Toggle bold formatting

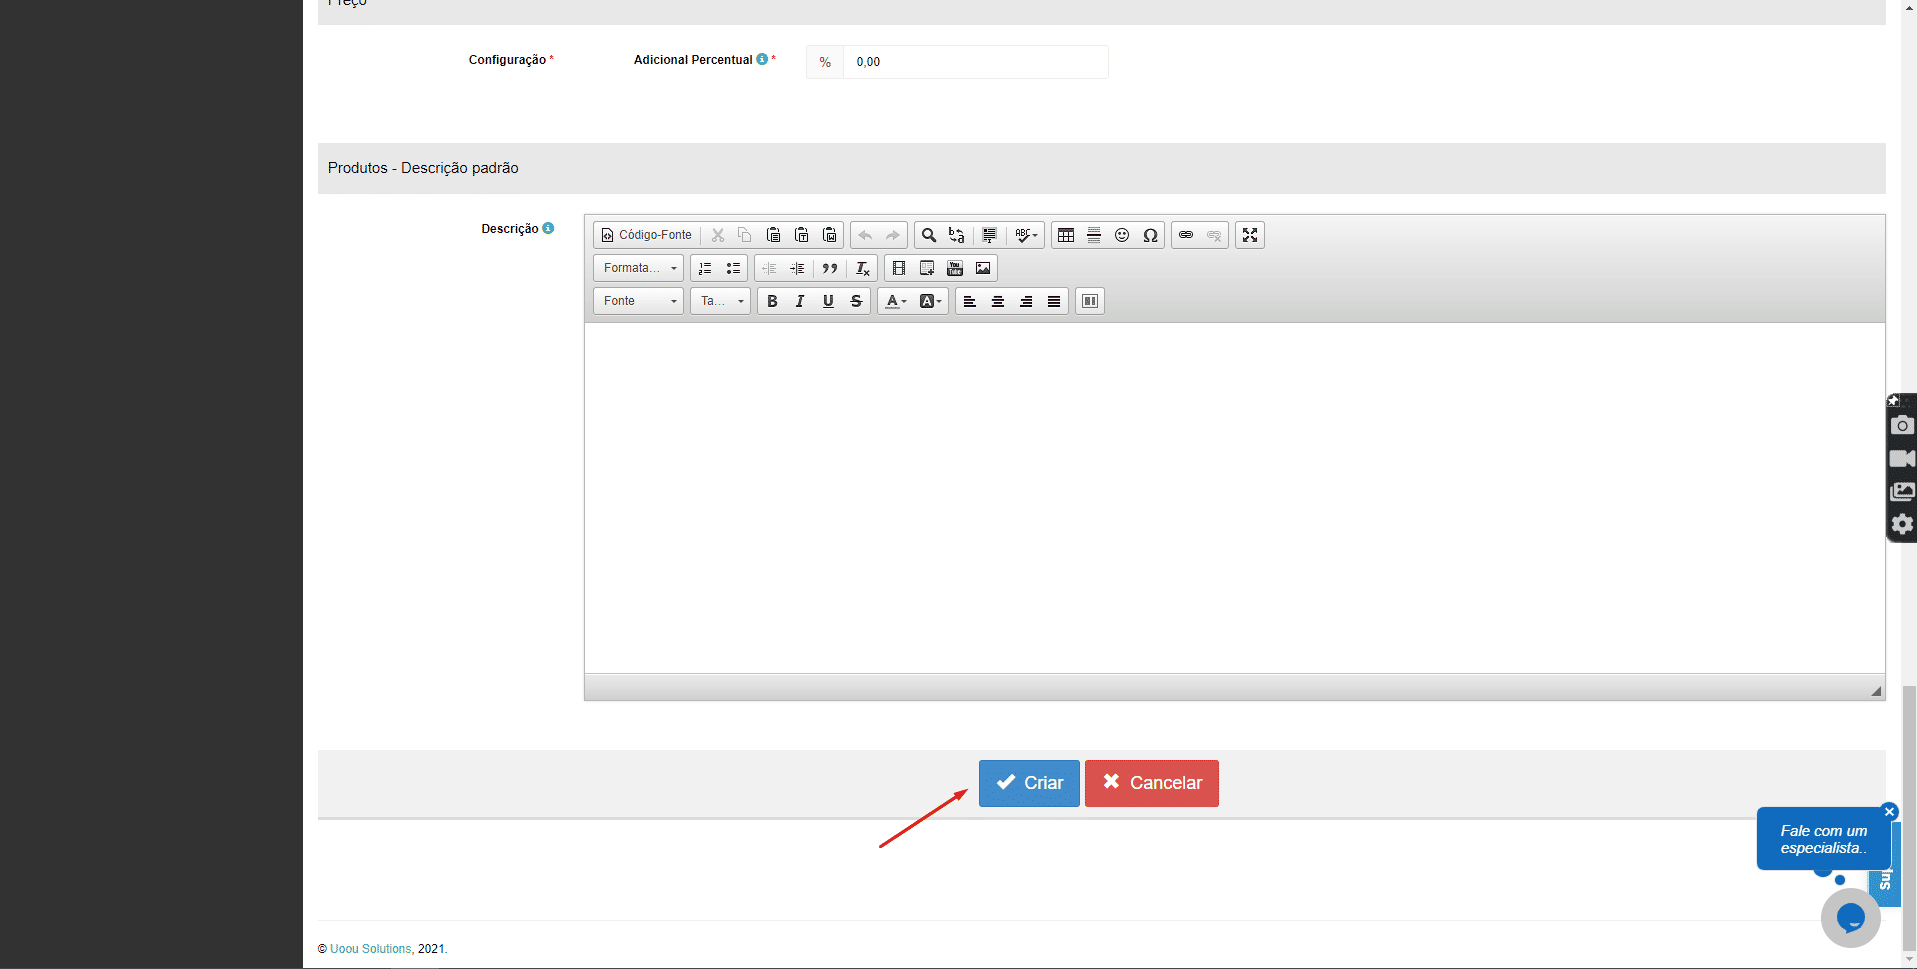tap(772, 301)
